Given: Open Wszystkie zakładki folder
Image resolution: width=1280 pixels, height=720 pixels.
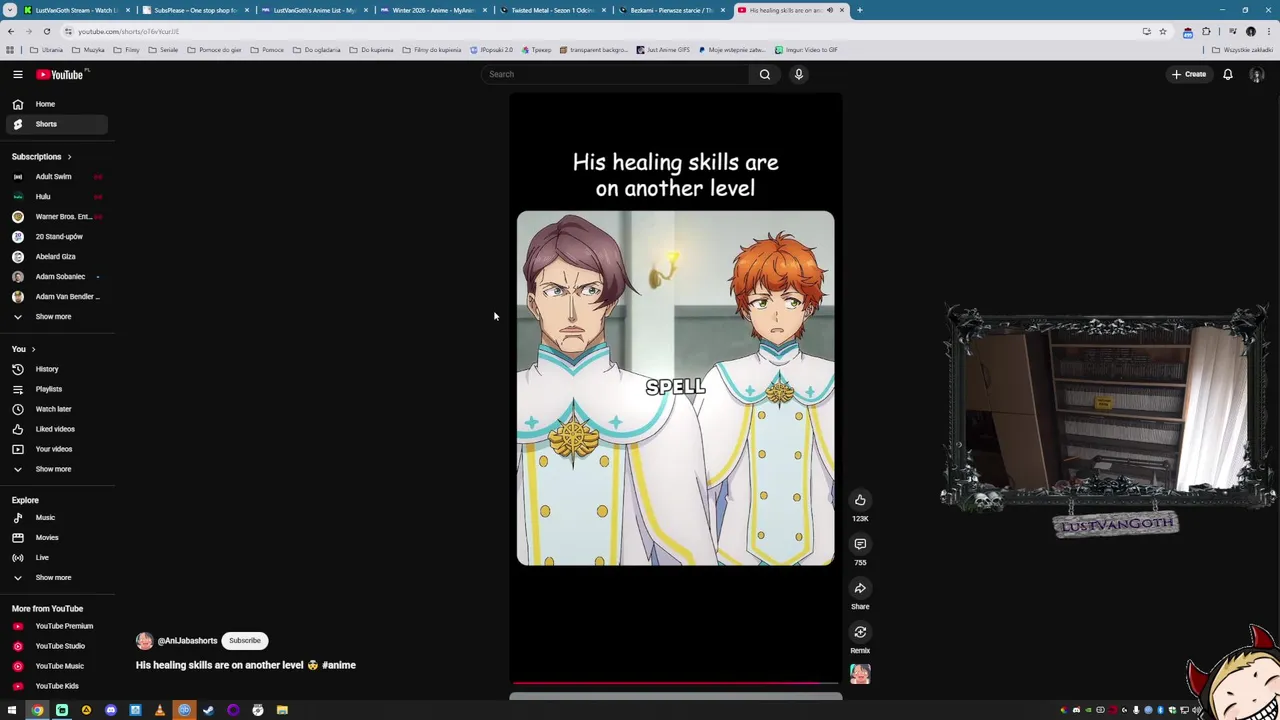Looking at the screenshot, I should 1243,50.
